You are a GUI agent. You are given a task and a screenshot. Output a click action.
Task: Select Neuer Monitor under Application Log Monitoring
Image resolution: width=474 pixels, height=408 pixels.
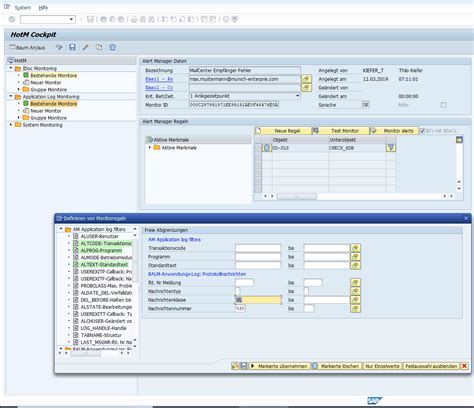click(x=46, y=111)
